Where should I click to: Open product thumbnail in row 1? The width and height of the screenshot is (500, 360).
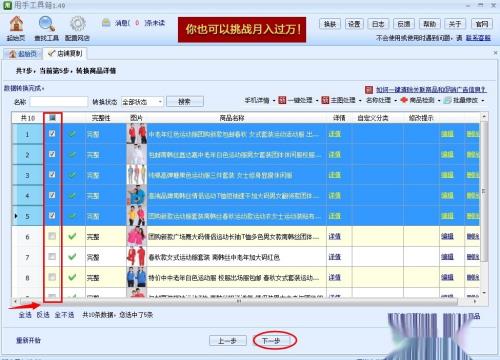click(137, 134)
